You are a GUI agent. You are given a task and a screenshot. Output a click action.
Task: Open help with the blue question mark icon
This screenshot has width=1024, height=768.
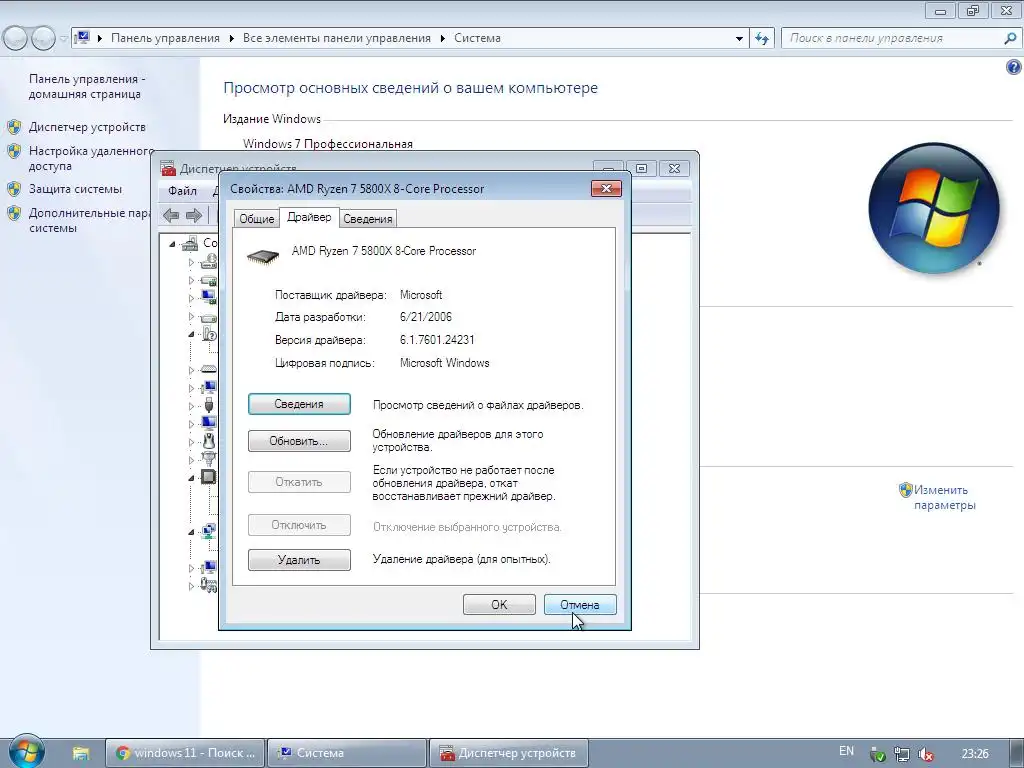point(1014,67)
